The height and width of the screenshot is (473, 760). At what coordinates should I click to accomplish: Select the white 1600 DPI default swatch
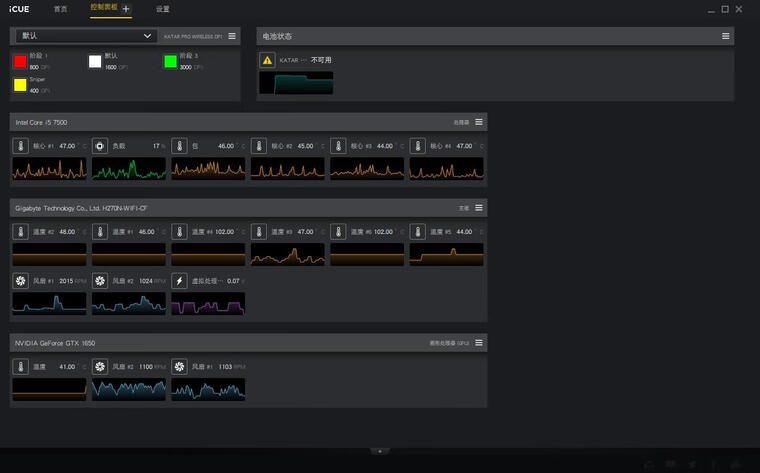tap(95, 62)
